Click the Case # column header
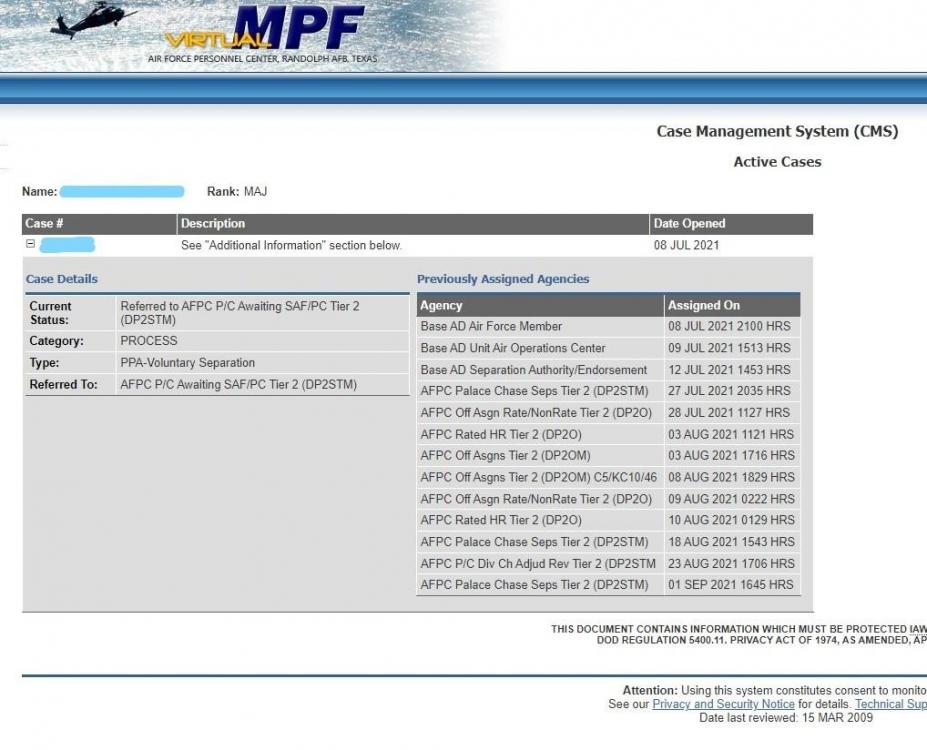Screen dimensions: 927x750 click(x=45, y=223)
